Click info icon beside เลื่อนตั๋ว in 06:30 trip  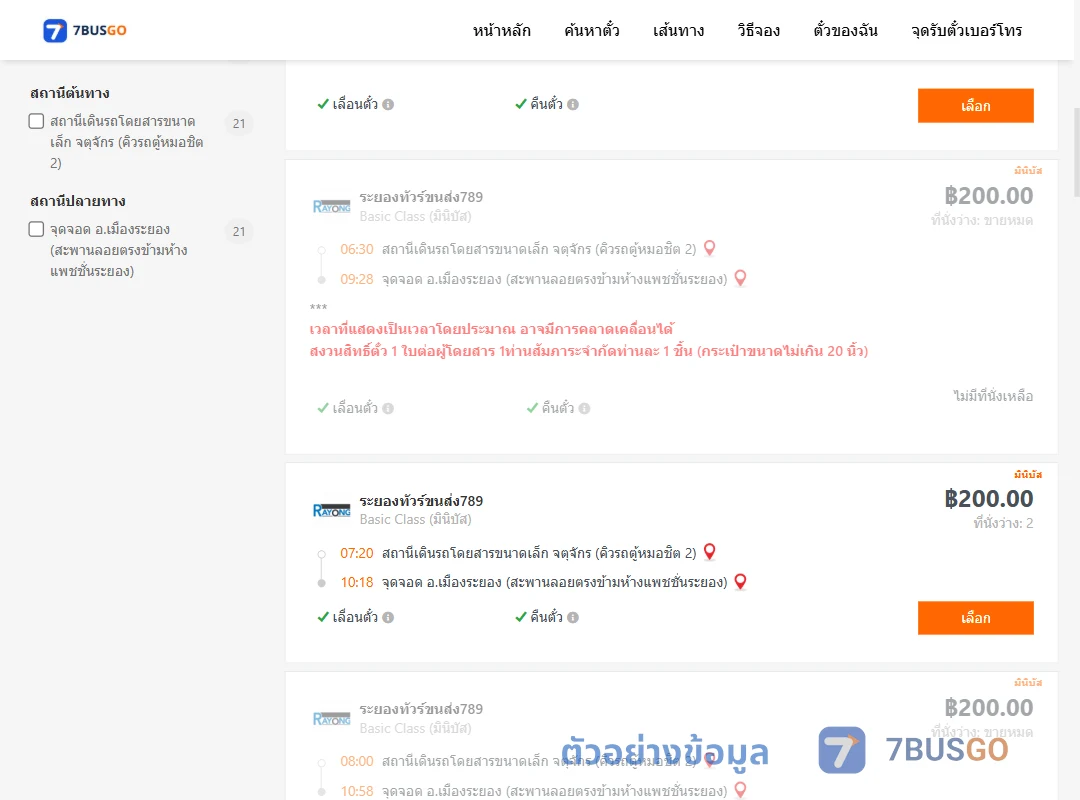pos(388,409)
